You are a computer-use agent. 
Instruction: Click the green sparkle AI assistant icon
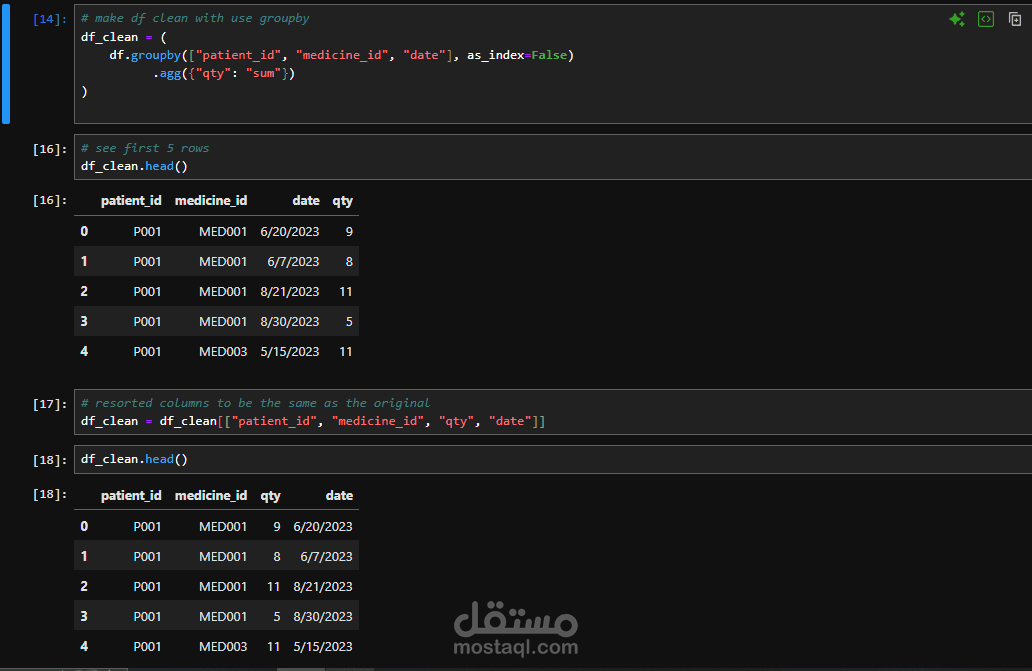[957, 19]
